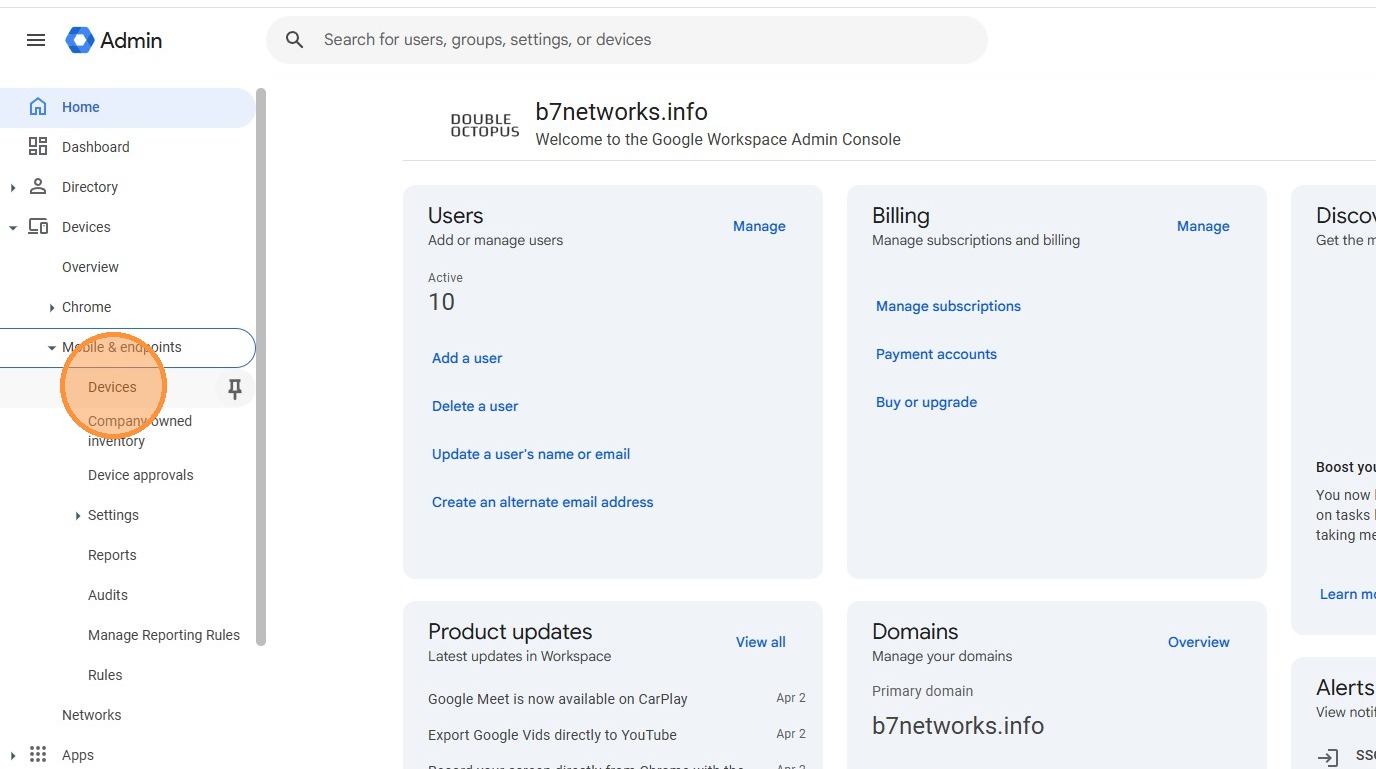Collapse the Mobile & endpoints arrow
This screenshot has width=1376, height=769.
[51, 347]
